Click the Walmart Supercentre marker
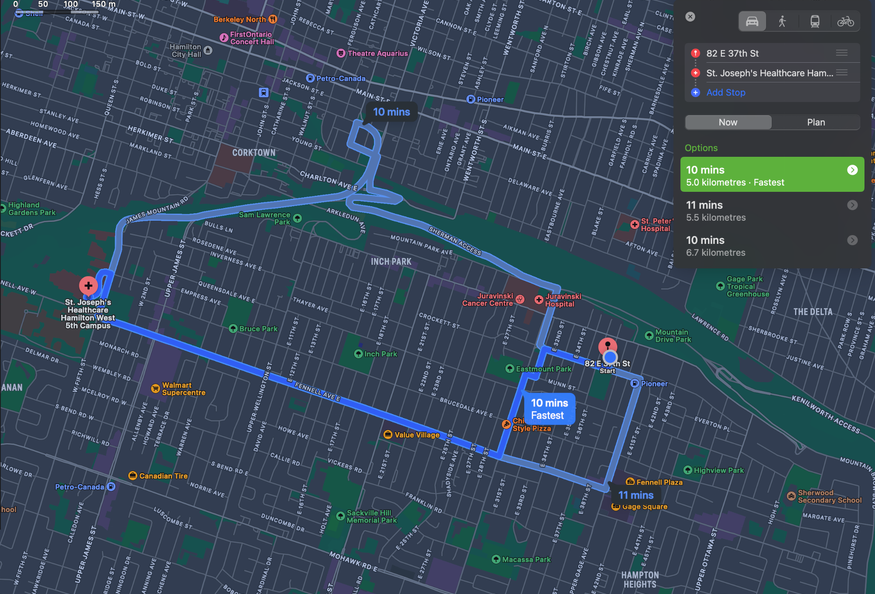The width and height of the screenshot is (875, 594). point(155,389)
